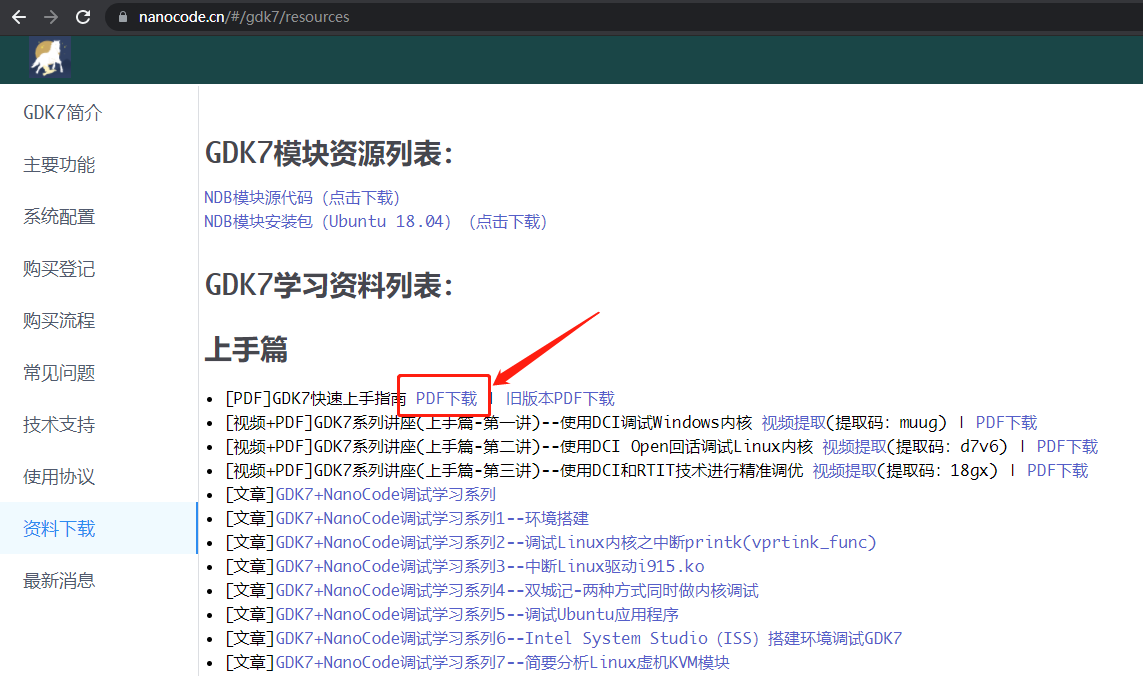The width and height of the screenshot is (1143, 676).
Task: Open article 系列7 Linux虚机KVM模块
Action: 502,663
